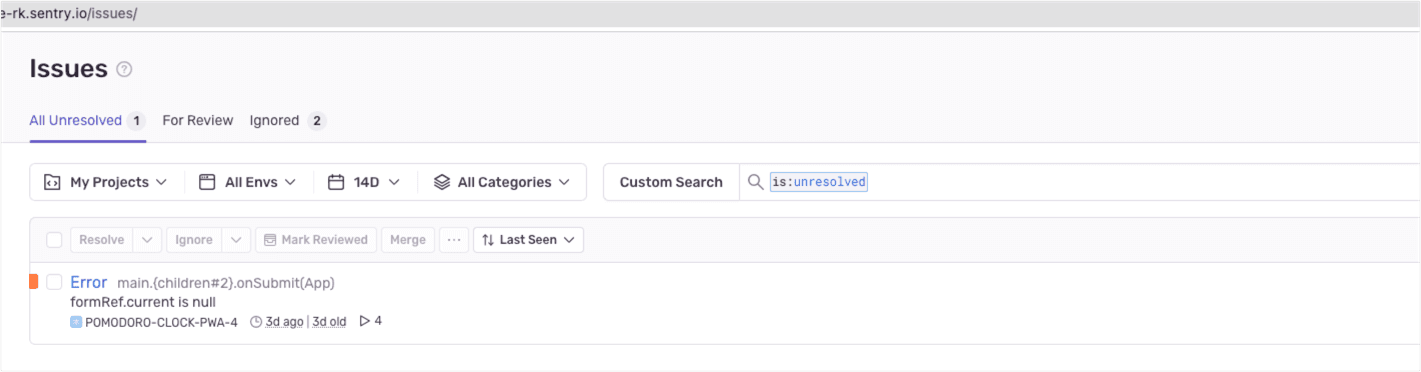Click the calendar icon for 14D range
The width and height of the screenshot is (1421, 372).
click(x=336, y=182)
